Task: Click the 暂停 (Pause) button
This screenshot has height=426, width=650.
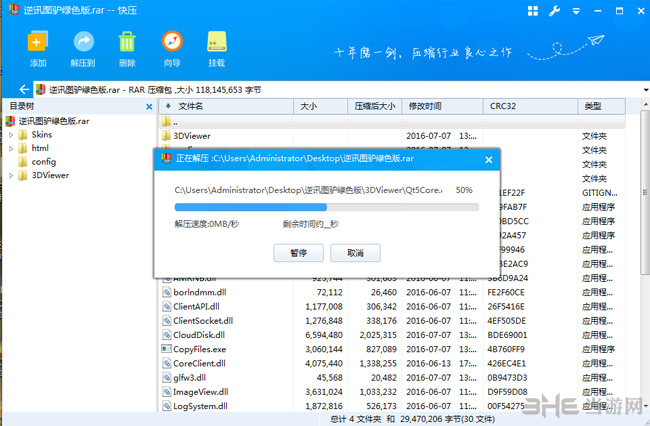Action: 298,253
